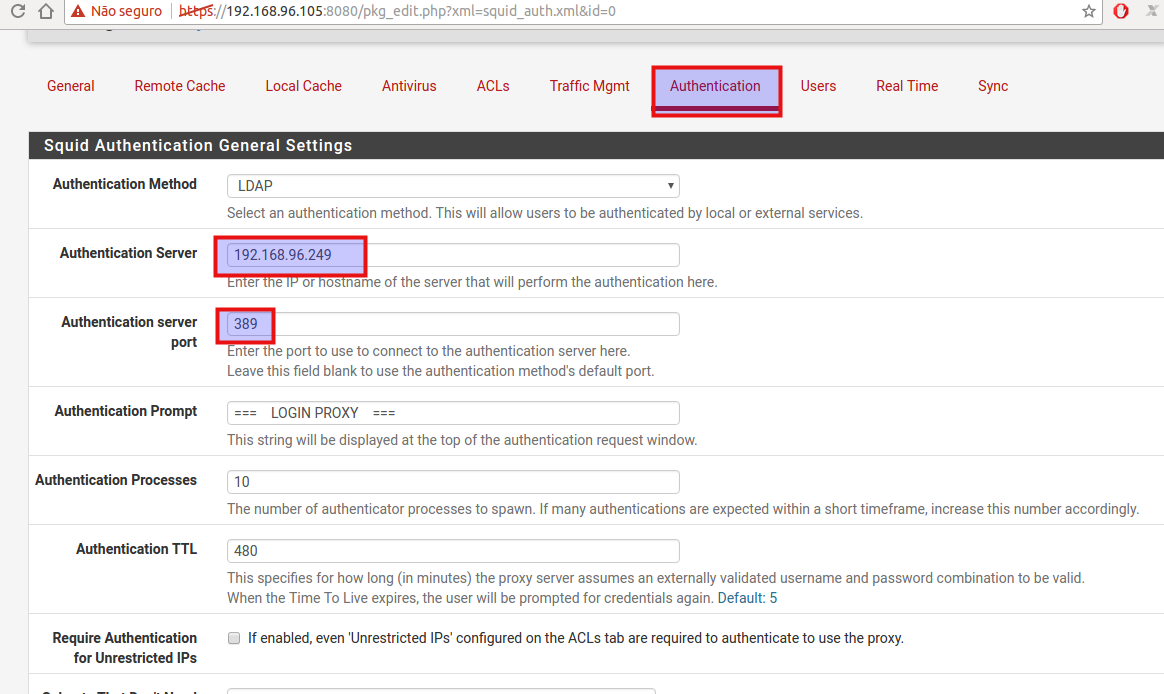Select the Antivirus tab
The height and width of the screenshot is (694, 1164).
pyautogui.click(x=409, y=86)
